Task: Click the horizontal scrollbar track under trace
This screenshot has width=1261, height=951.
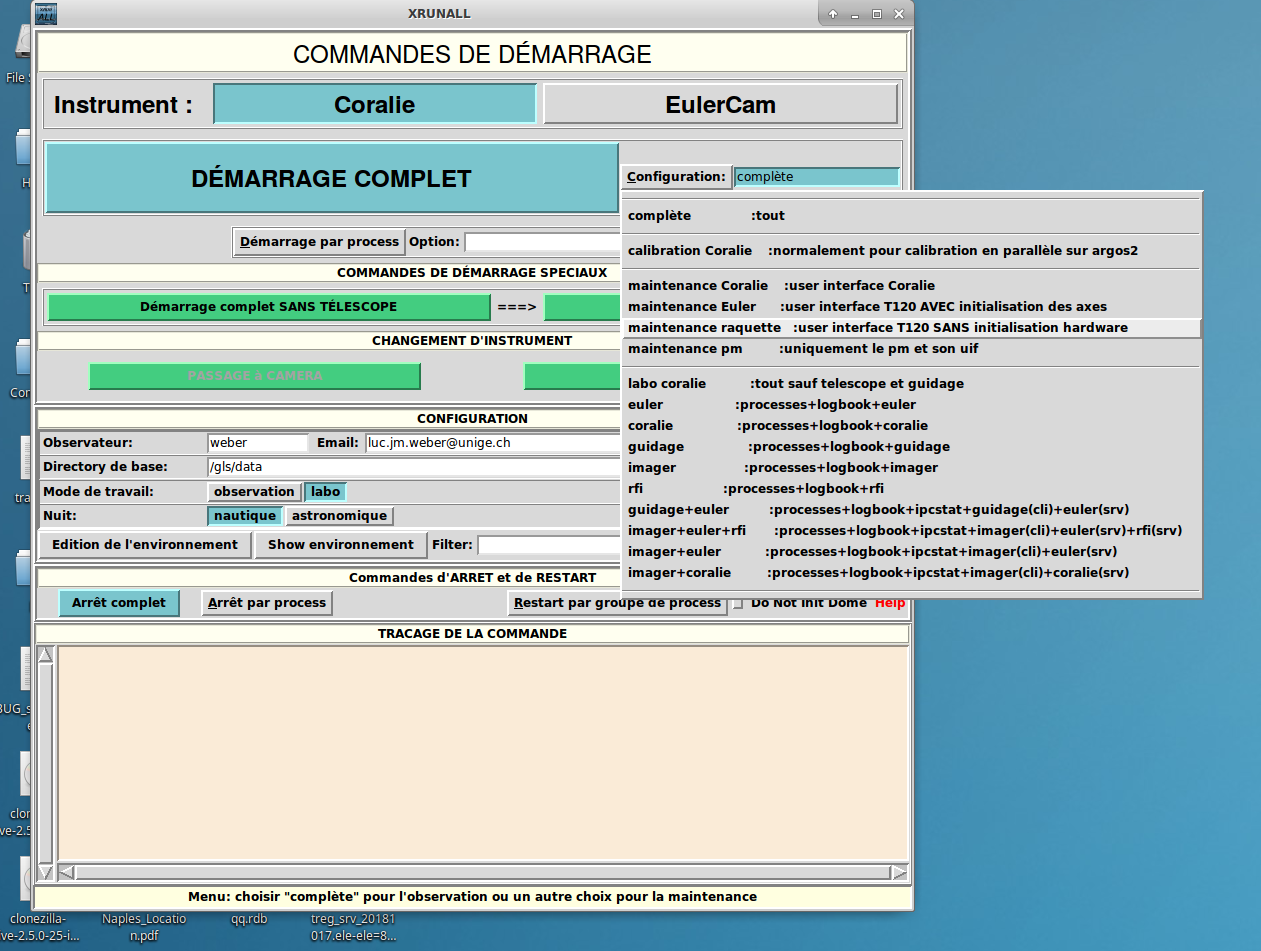Action: [480, 872]
